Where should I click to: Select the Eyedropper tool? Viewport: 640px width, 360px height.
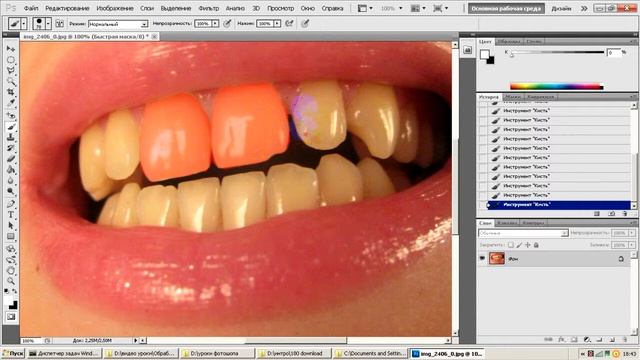[x=11, y=104]
